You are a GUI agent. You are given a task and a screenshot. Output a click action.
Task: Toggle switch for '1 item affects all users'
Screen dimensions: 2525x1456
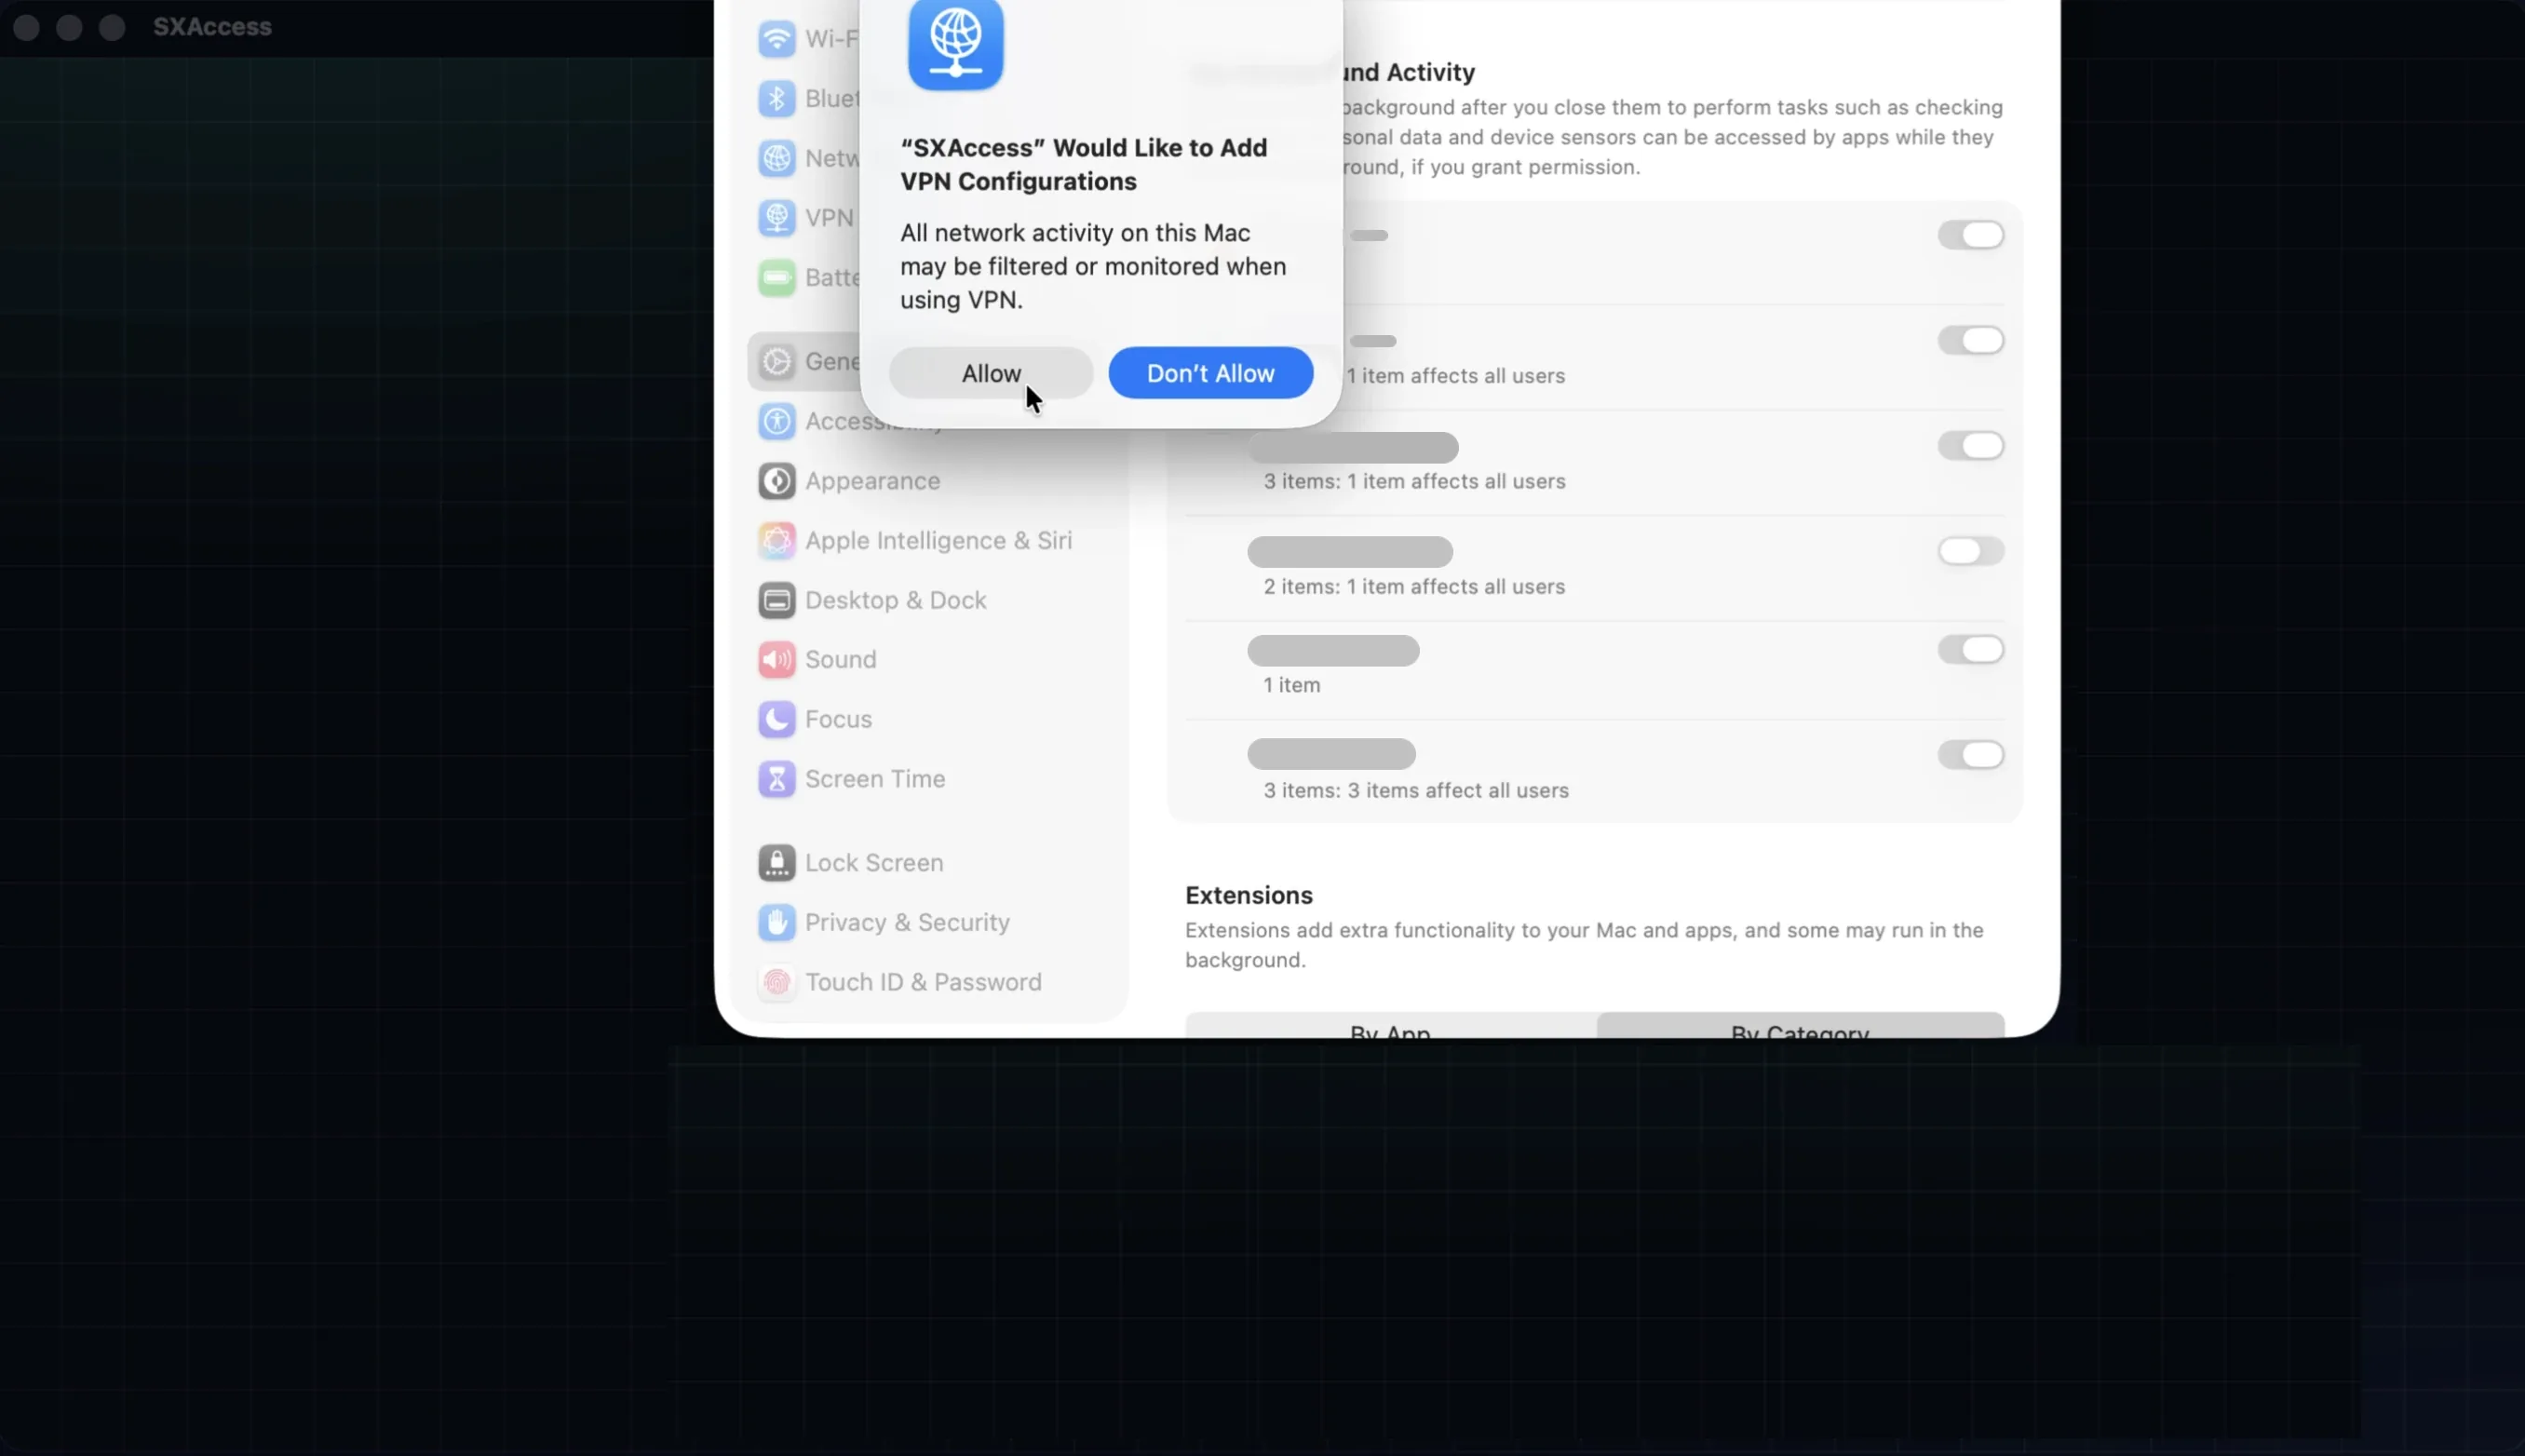1971,340
